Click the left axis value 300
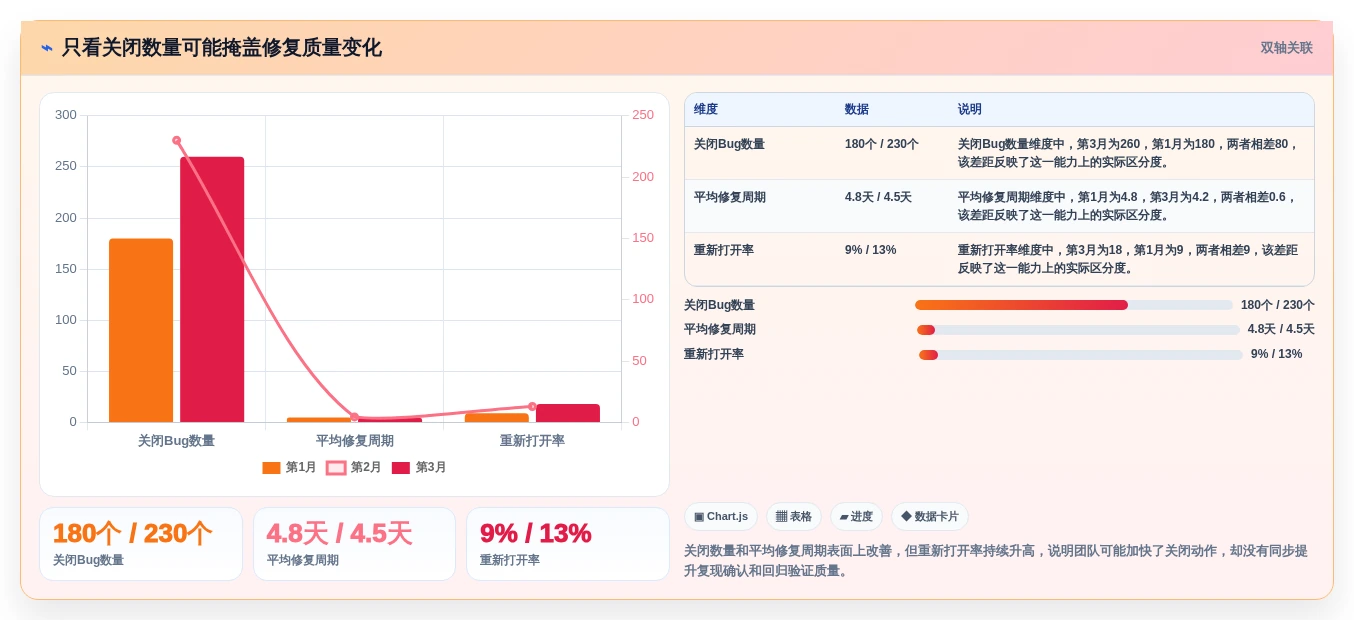Screen dimensions: 1354x620 point(66,115)
